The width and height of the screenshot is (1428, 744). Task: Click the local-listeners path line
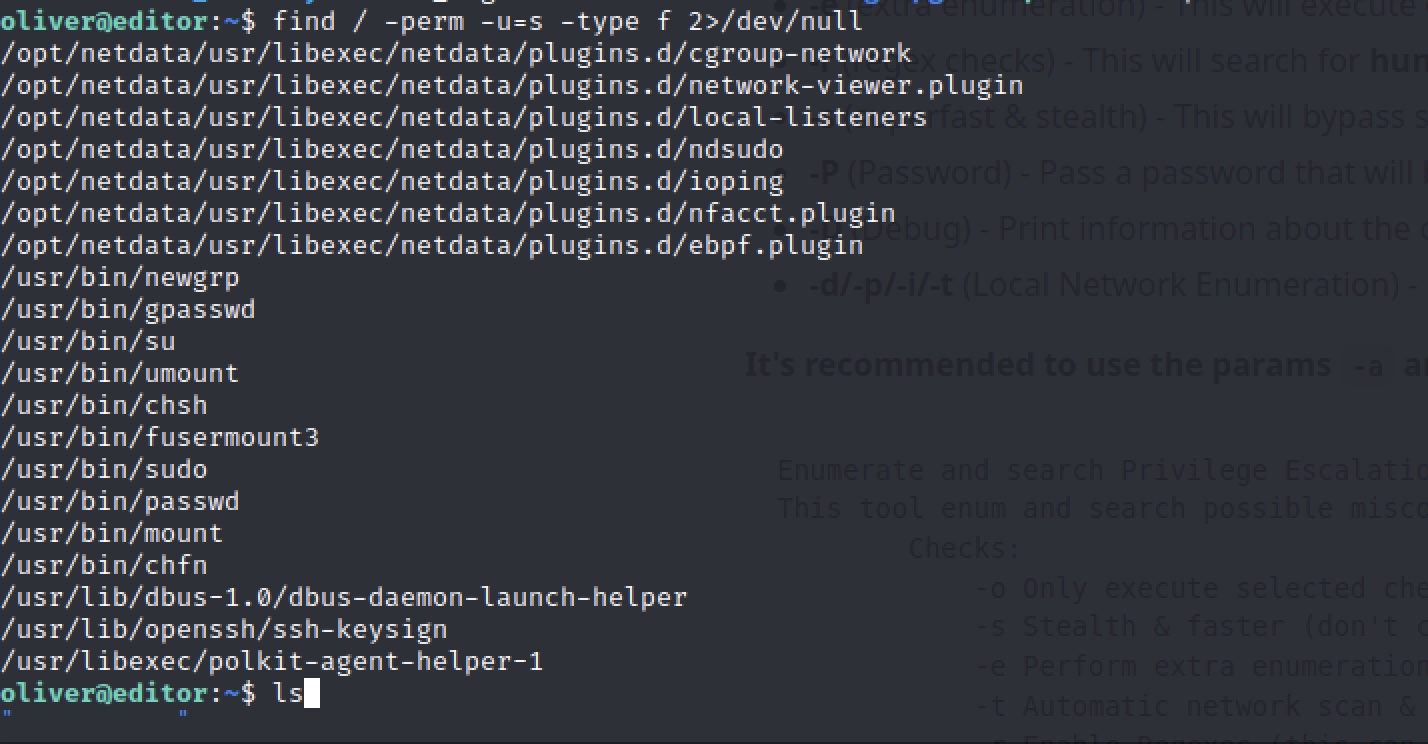(464, 117)
